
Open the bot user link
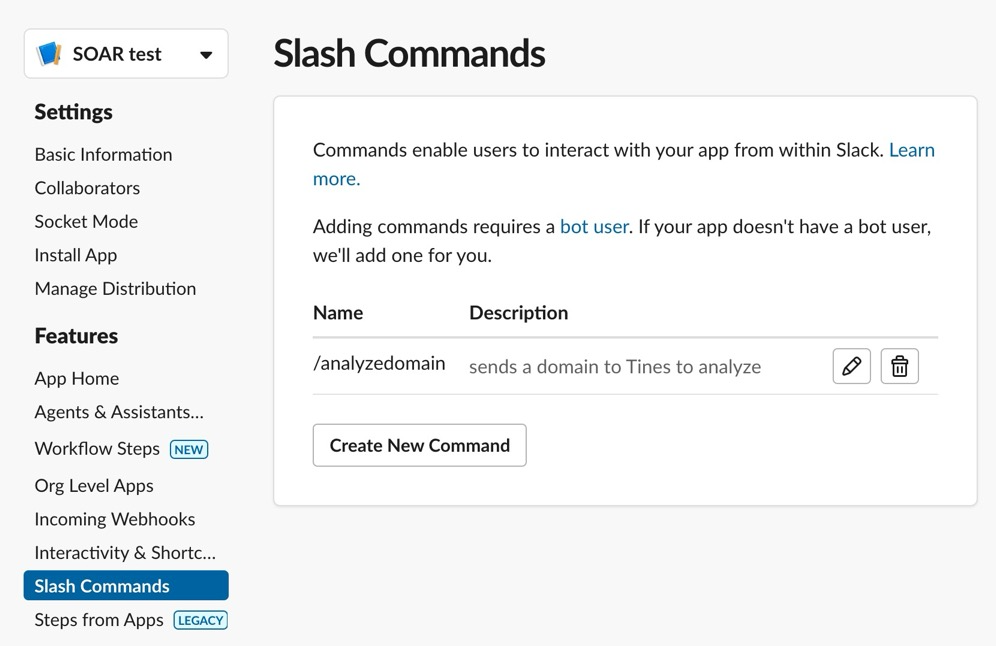pyautogui.click(x=594, y=227)
